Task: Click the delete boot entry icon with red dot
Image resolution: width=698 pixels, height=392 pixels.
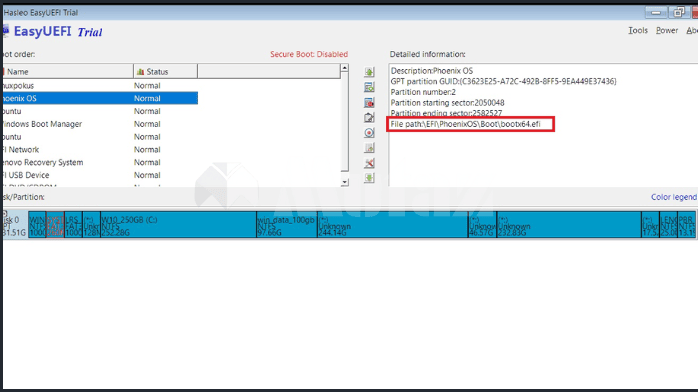Action: (369, 103)
